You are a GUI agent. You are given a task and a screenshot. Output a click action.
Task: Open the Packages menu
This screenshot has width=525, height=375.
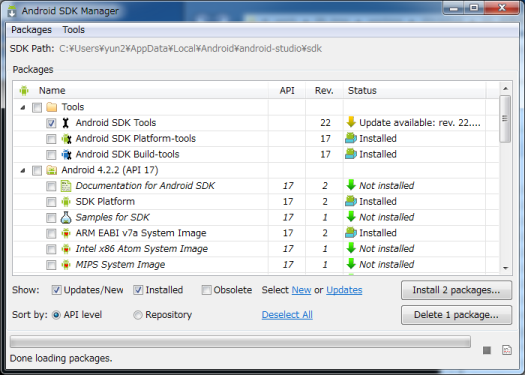pos(31,30)
